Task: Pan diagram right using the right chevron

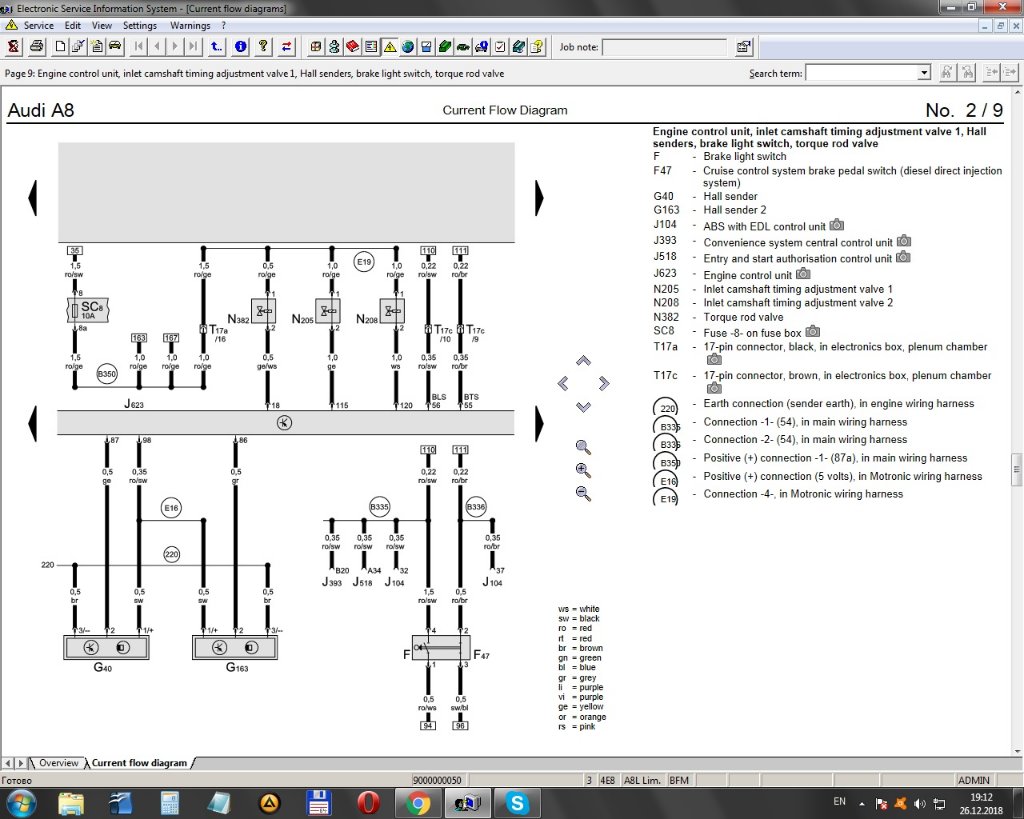Action: click(604, 383)
